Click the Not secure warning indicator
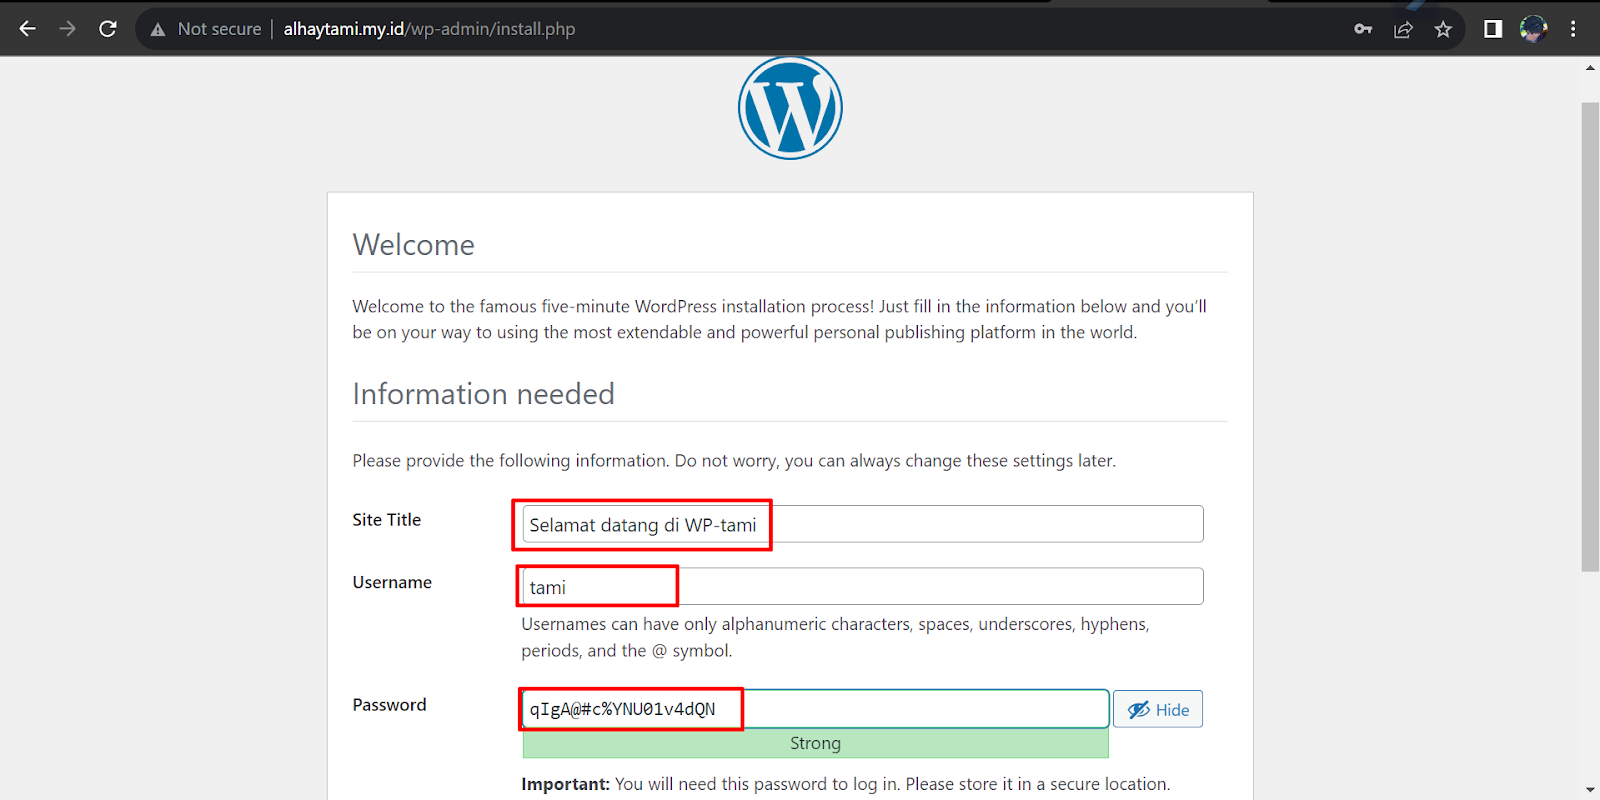This screenshot has height=800, width=1600. click(x=206, y=29)
